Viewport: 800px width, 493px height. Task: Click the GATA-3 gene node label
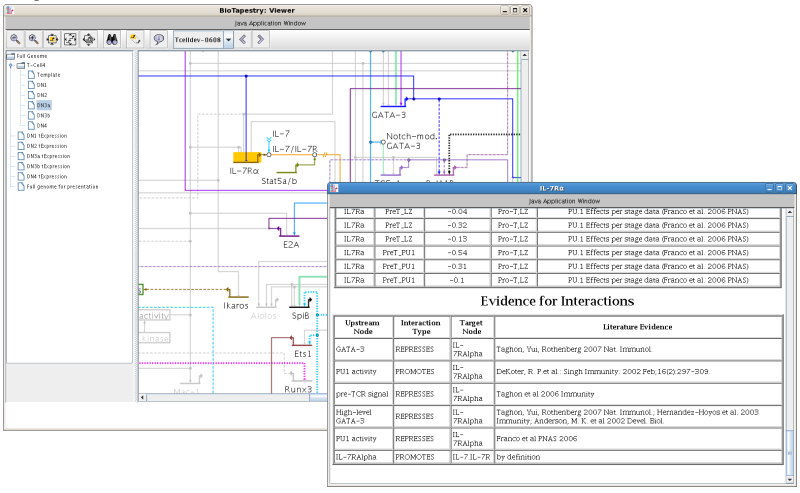[x=389, y=115]
